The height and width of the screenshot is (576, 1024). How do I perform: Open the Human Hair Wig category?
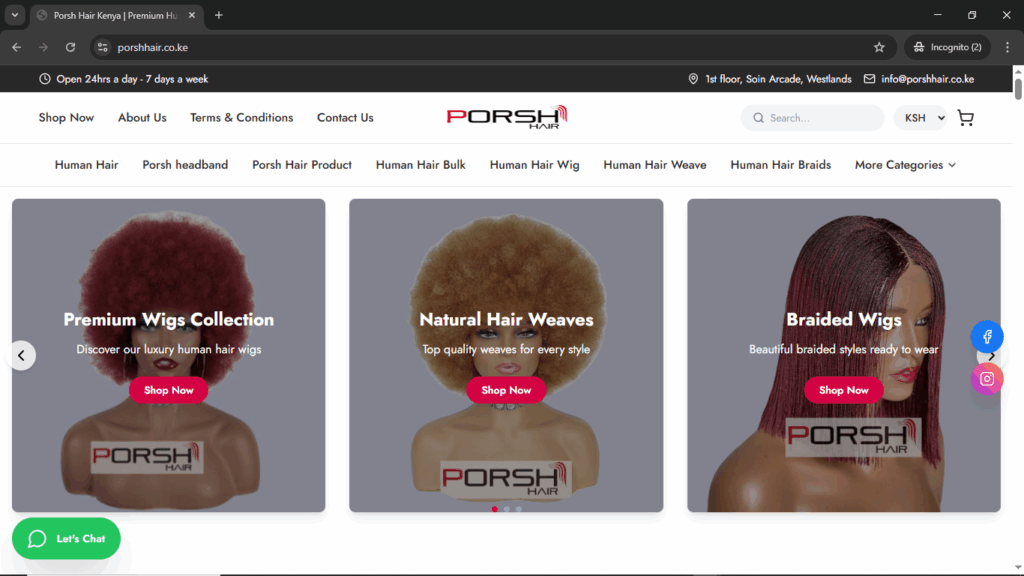(x=534, y=165)
